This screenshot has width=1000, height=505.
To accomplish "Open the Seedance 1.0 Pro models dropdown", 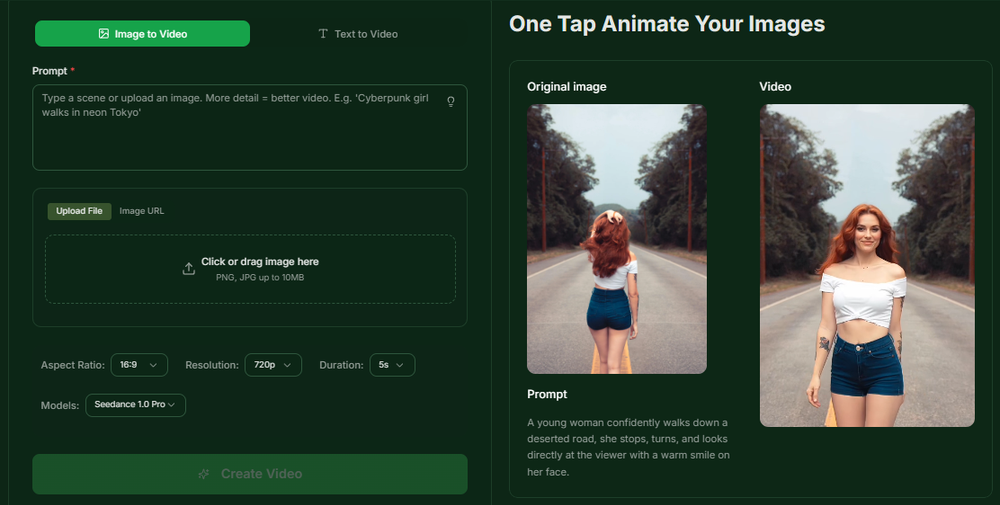I will click(x=136, y=404).
